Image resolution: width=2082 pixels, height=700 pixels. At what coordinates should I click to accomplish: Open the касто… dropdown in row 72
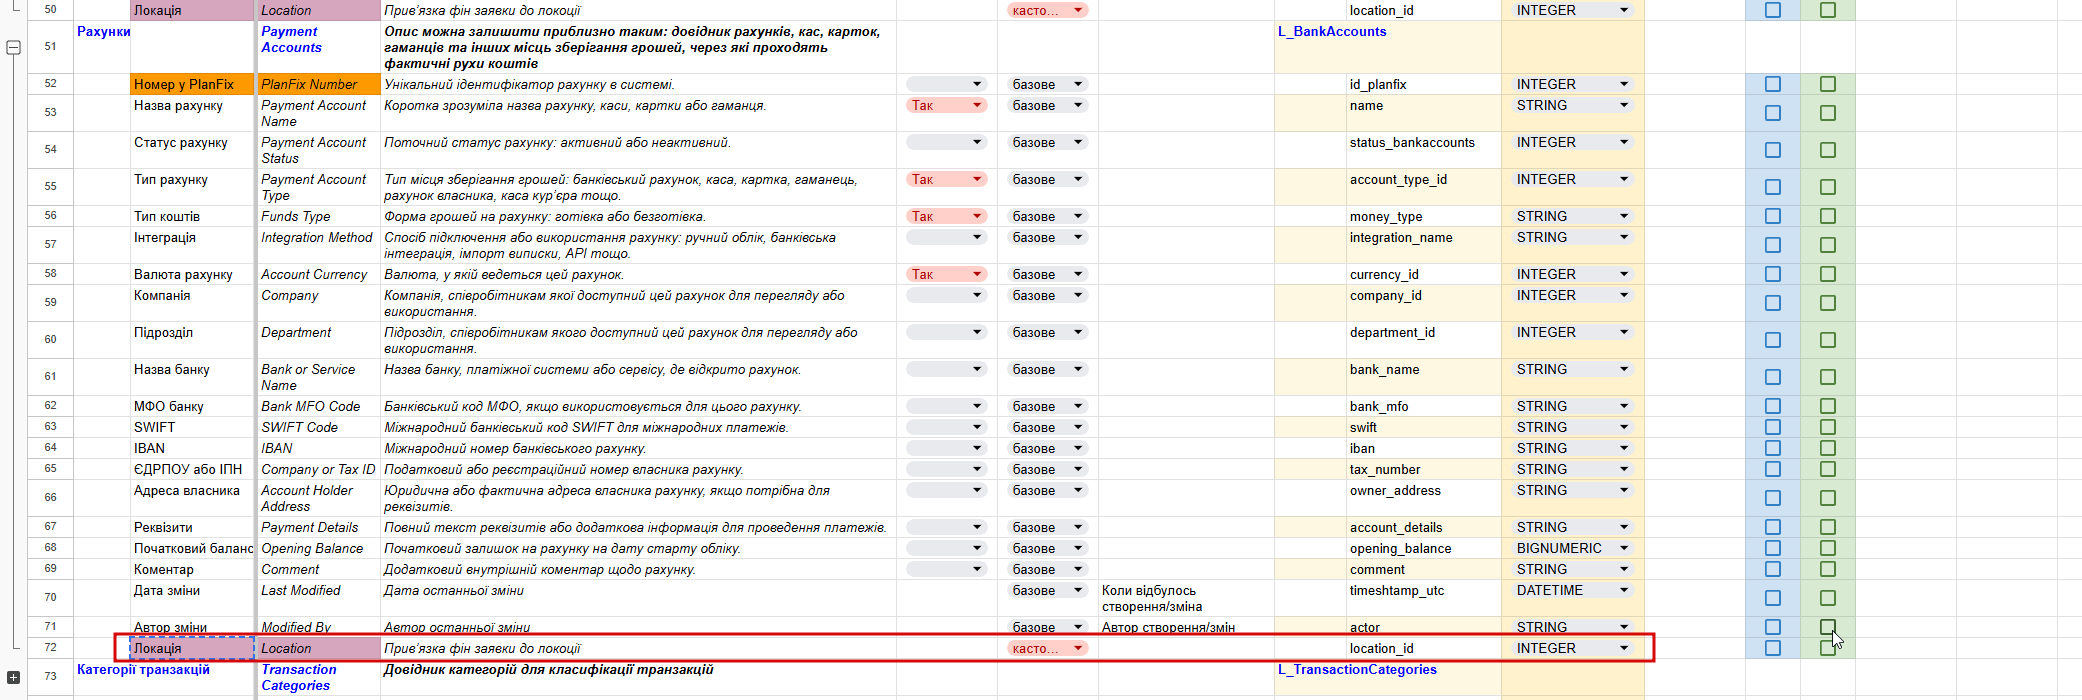click(x=1047, y=648)
